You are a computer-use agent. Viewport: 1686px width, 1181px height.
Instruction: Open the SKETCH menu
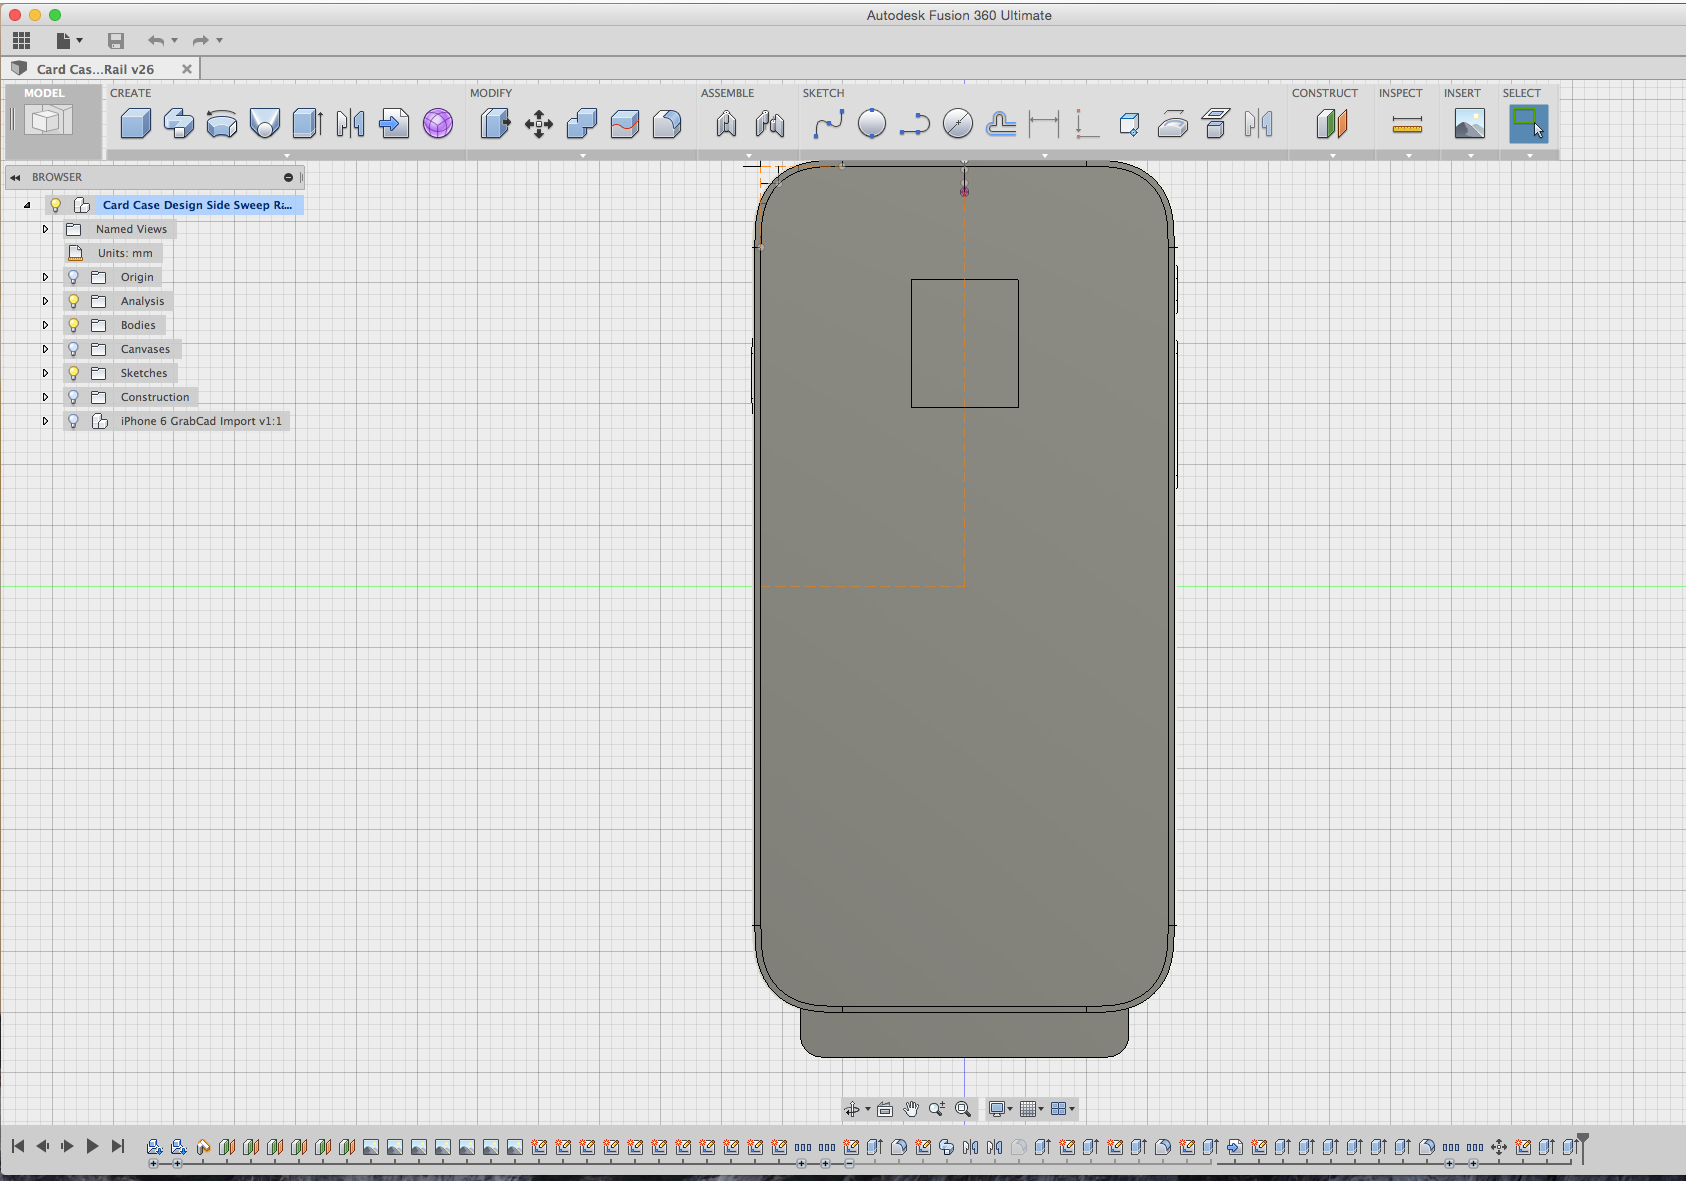pyautogui.click(x=823, y=93)
